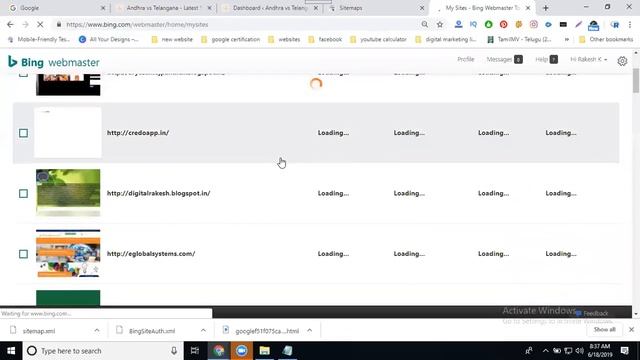Open the green droplet extension icon
The width and height of the screenshot is (640, 360).
pos(489,24)
